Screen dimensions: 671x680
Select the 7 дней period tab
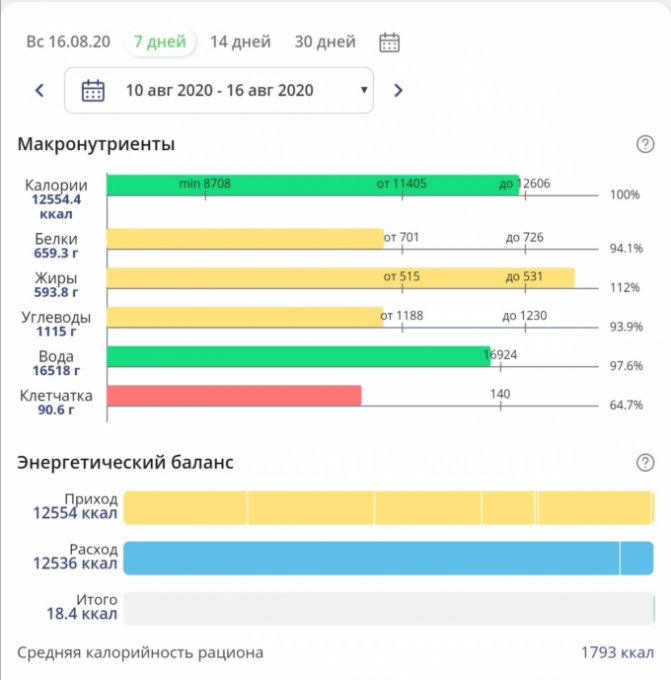point(160,42)
